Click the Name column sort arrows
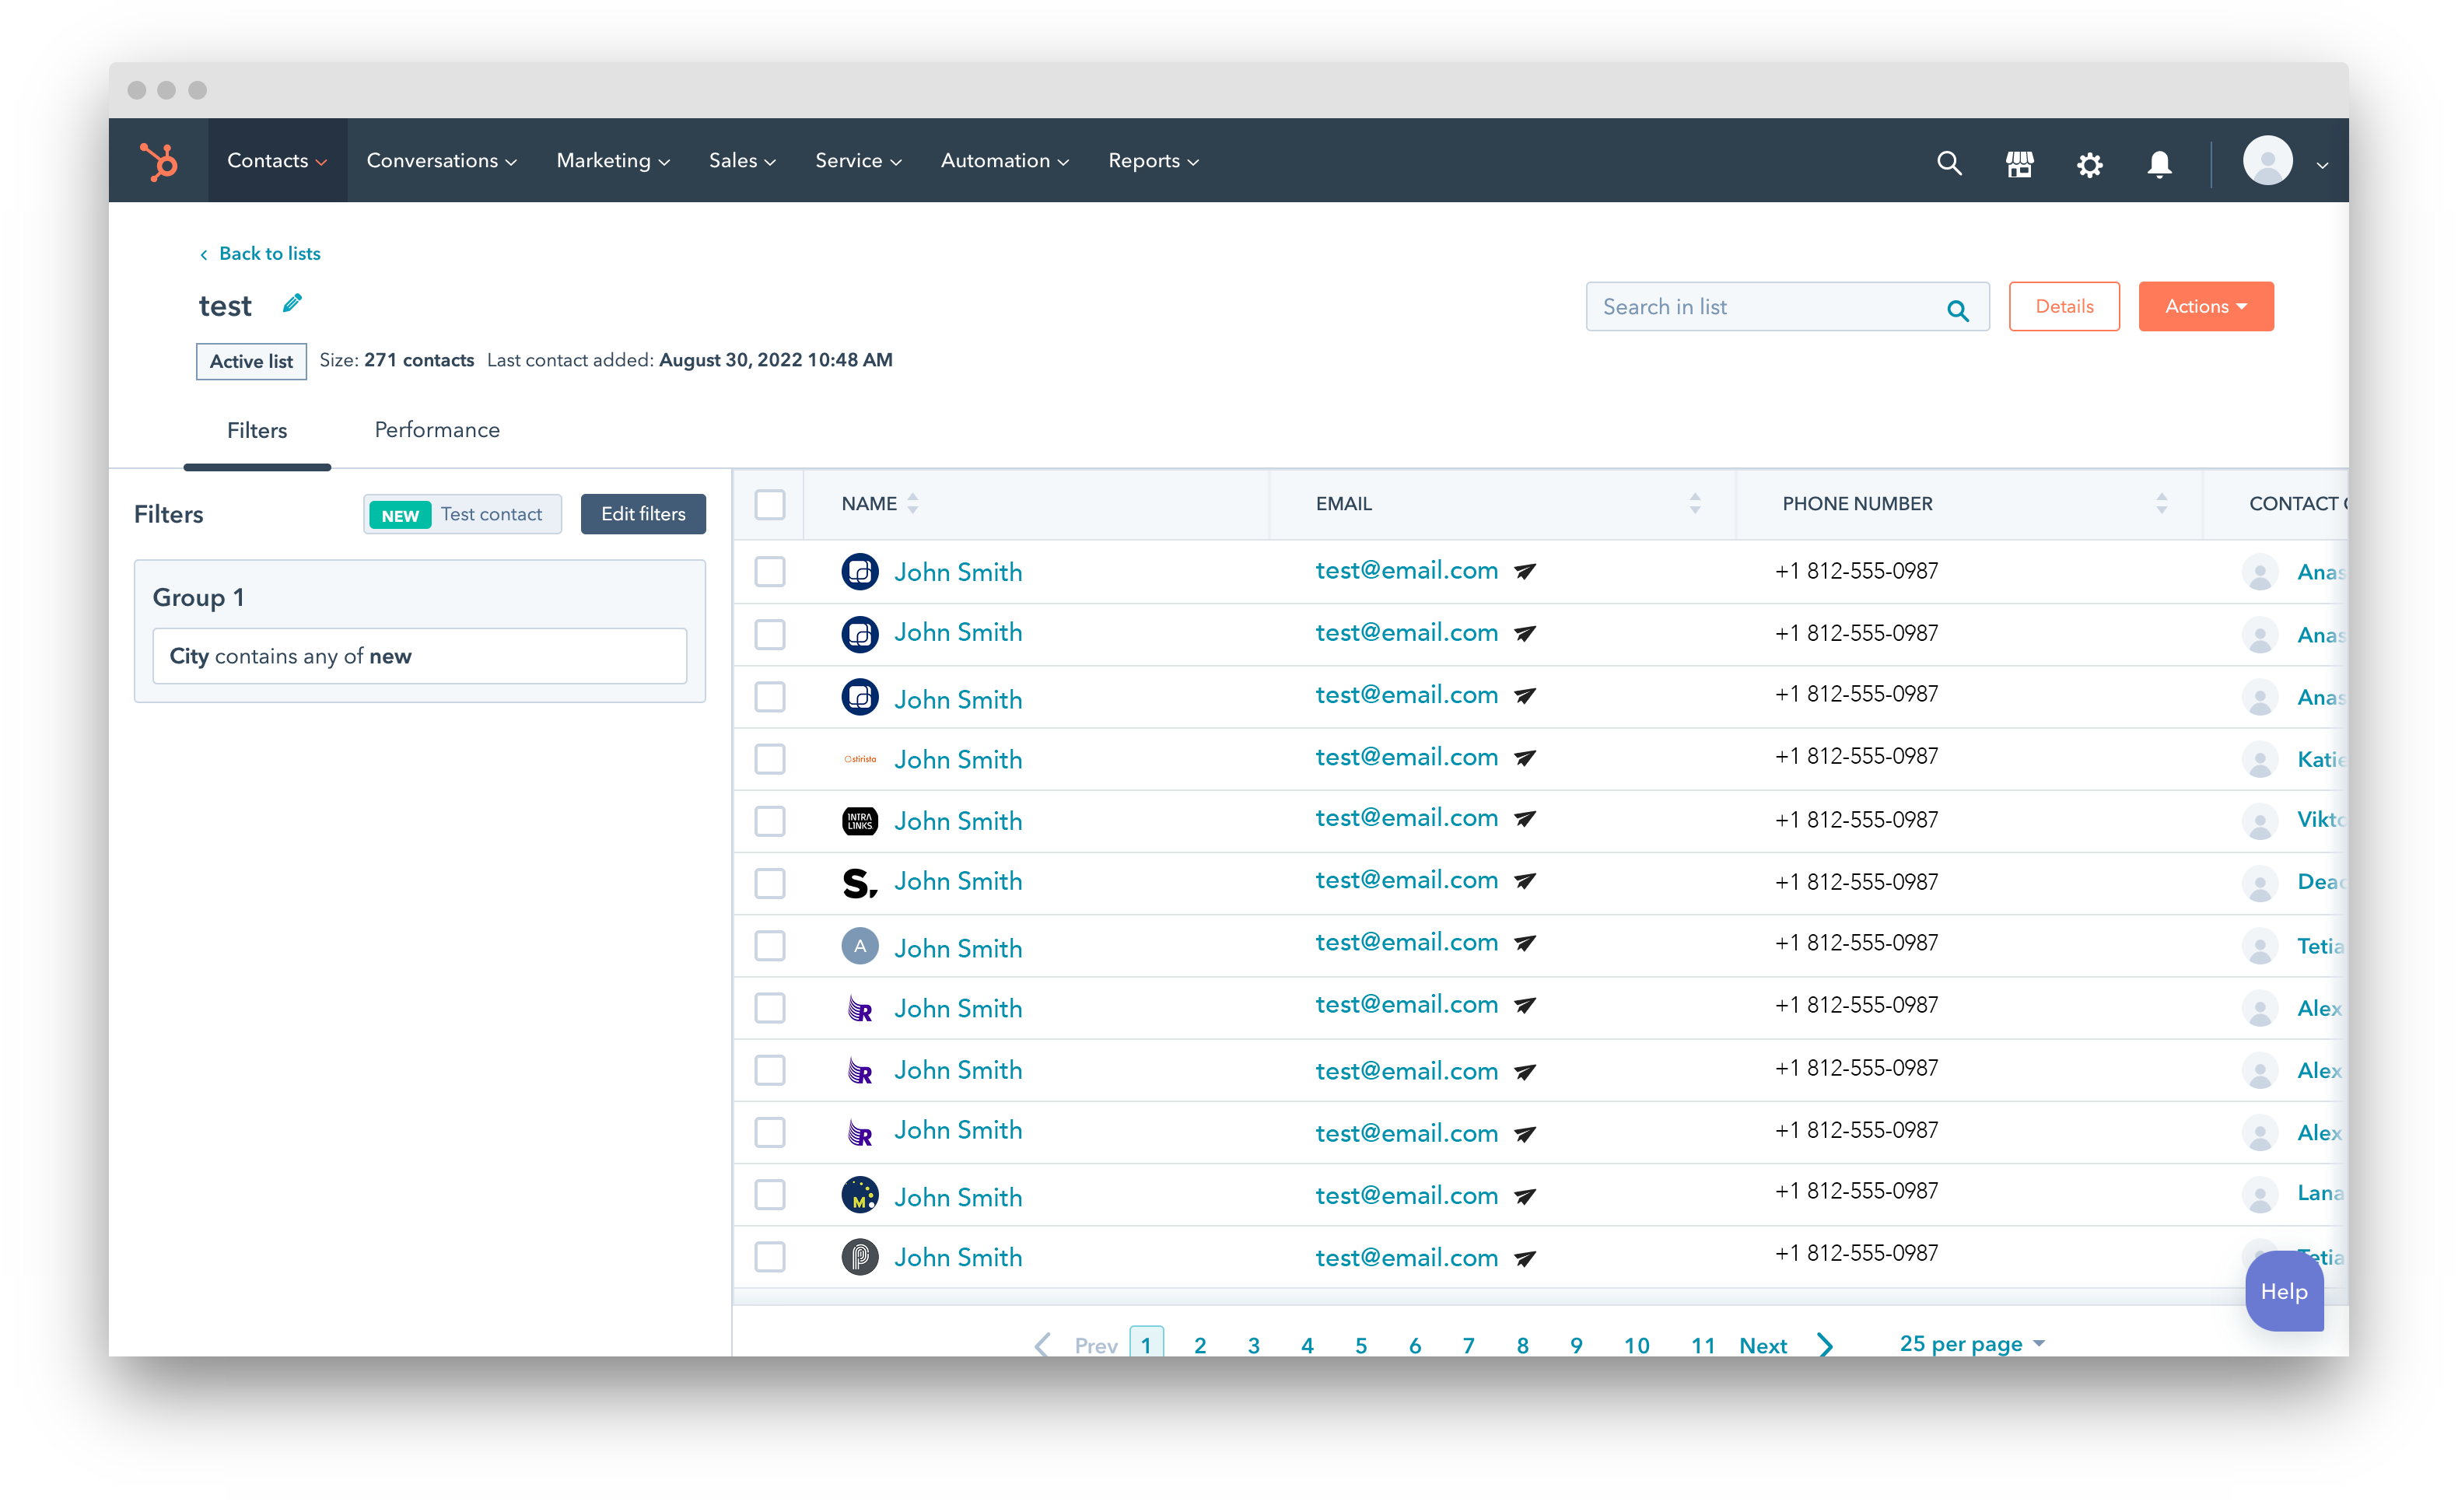This screenshot has height=1512, width=2458. tap(912, 504)
